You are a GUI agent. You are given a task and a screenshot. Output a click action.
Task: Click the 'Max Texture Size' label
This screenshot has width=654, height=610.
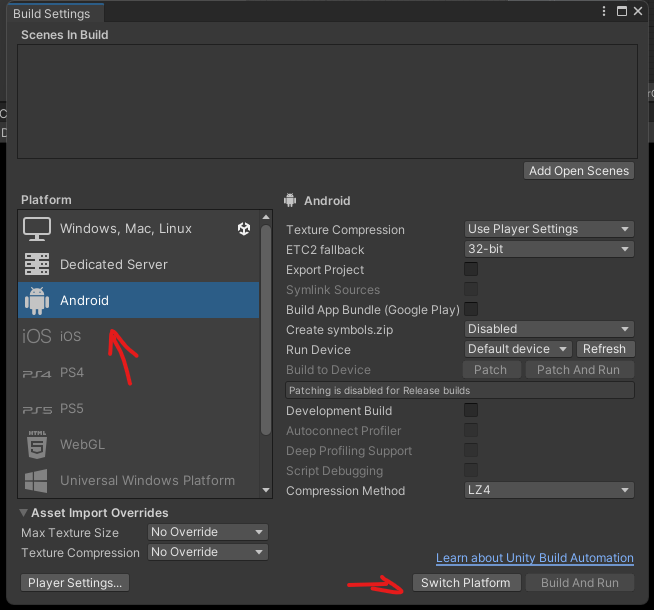coord(70,532)
